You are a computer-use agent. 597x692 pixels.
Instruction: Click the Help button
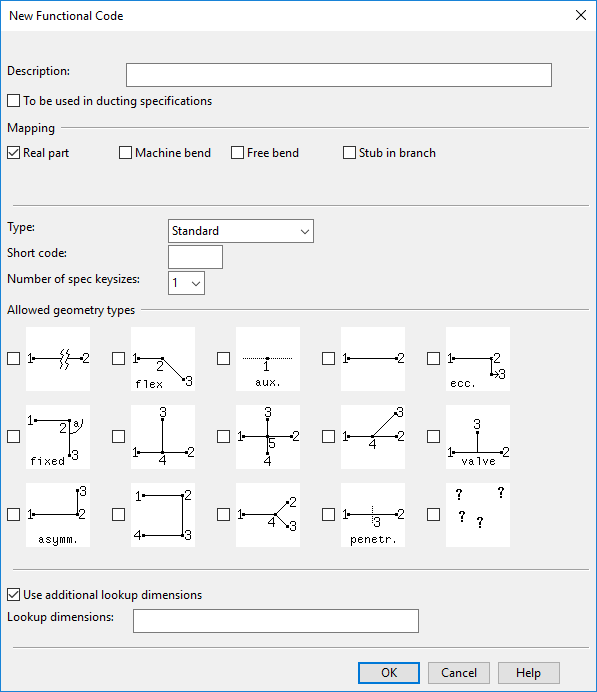tap(529, 673)
